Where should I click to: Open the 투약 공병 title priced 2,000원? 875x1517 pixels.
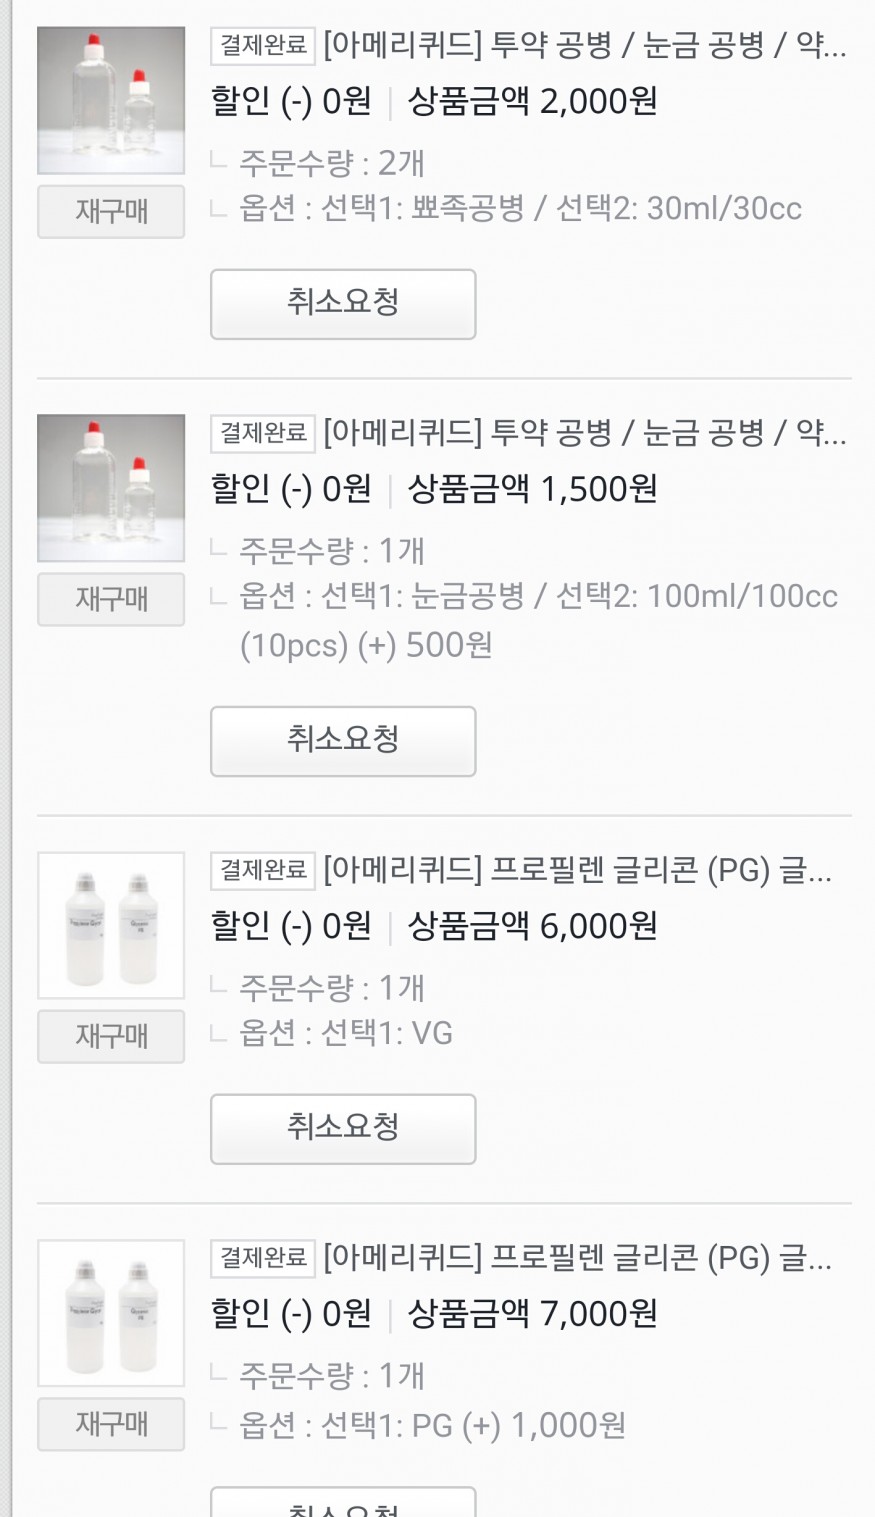click(x=585, y=46)
